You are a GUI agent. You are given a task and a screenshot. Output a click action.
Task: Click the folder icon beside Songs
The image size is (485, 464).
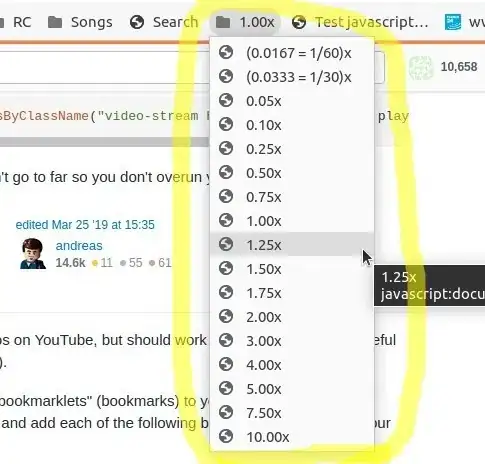coord(55,22)
